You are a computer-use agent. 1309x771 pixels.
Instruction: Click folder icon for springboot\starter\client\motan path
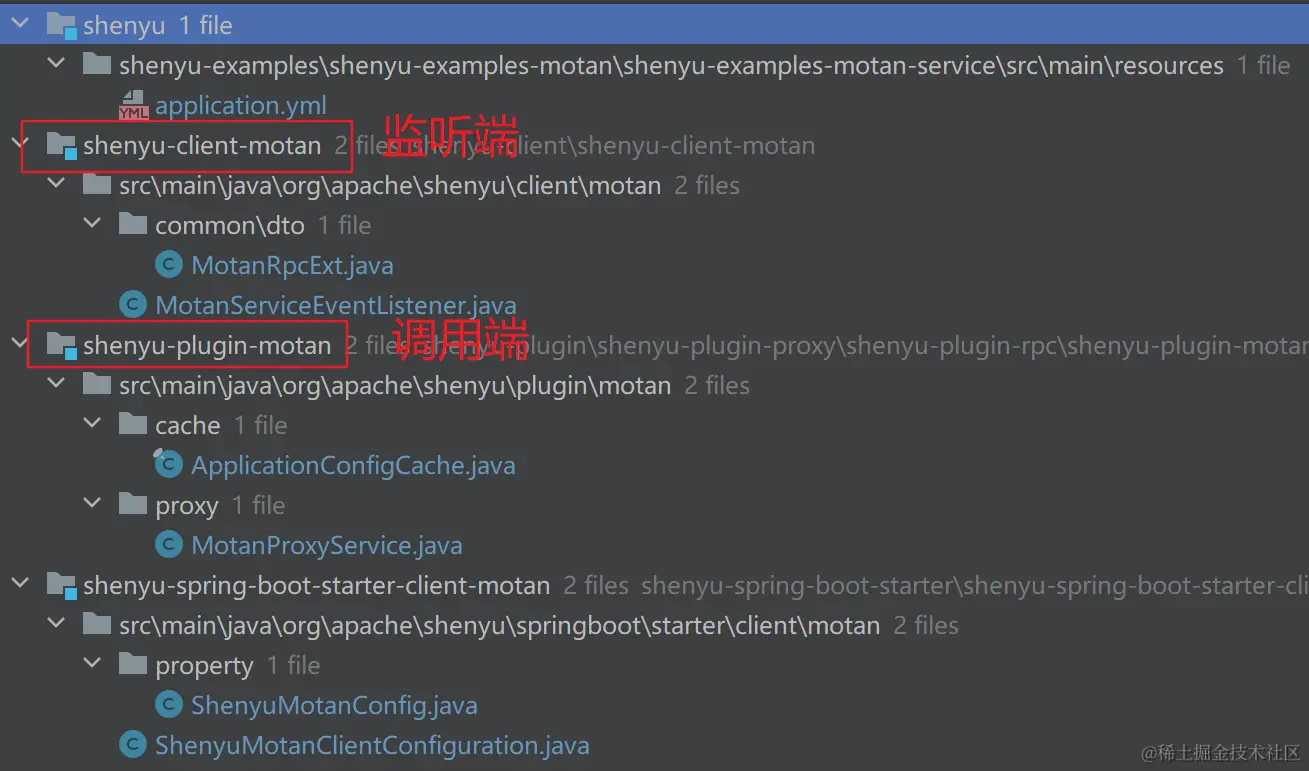point(96,625)
